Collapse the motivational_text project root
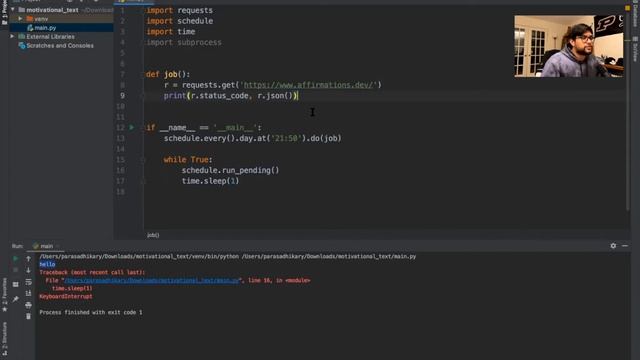 coord(13,9)
